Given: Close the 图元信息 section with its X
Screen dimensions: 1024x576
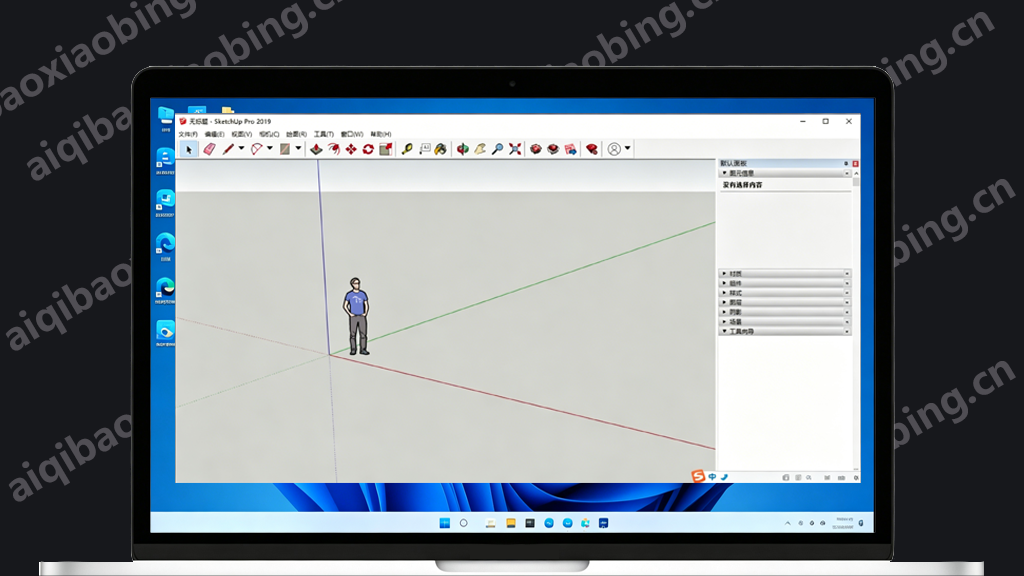Looking at the screenshot, I should [847, 173].
